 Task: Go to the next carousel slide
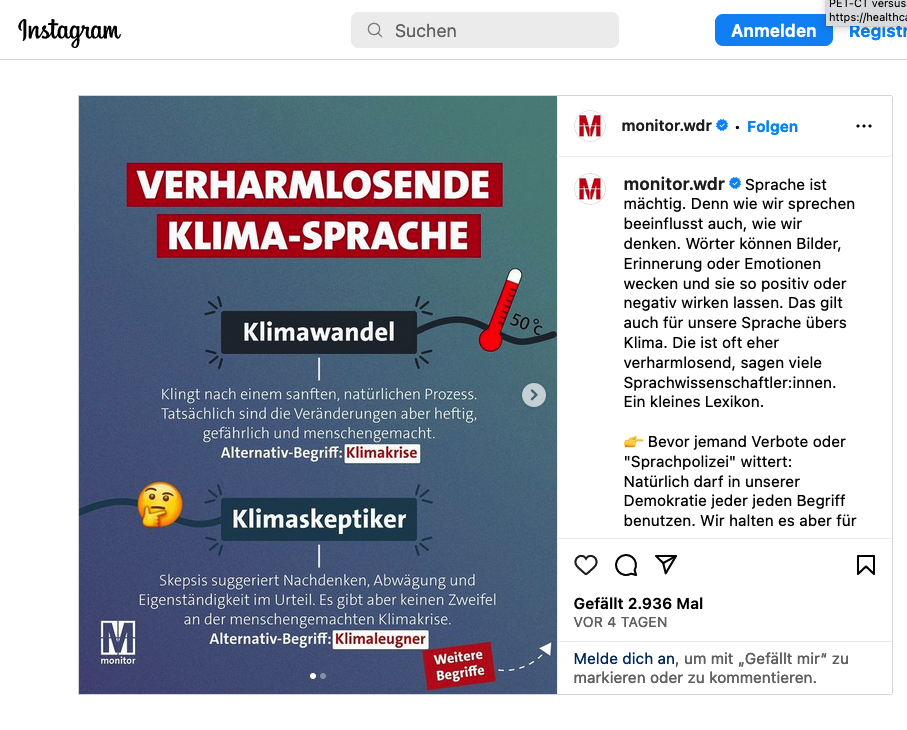point(533,395)
